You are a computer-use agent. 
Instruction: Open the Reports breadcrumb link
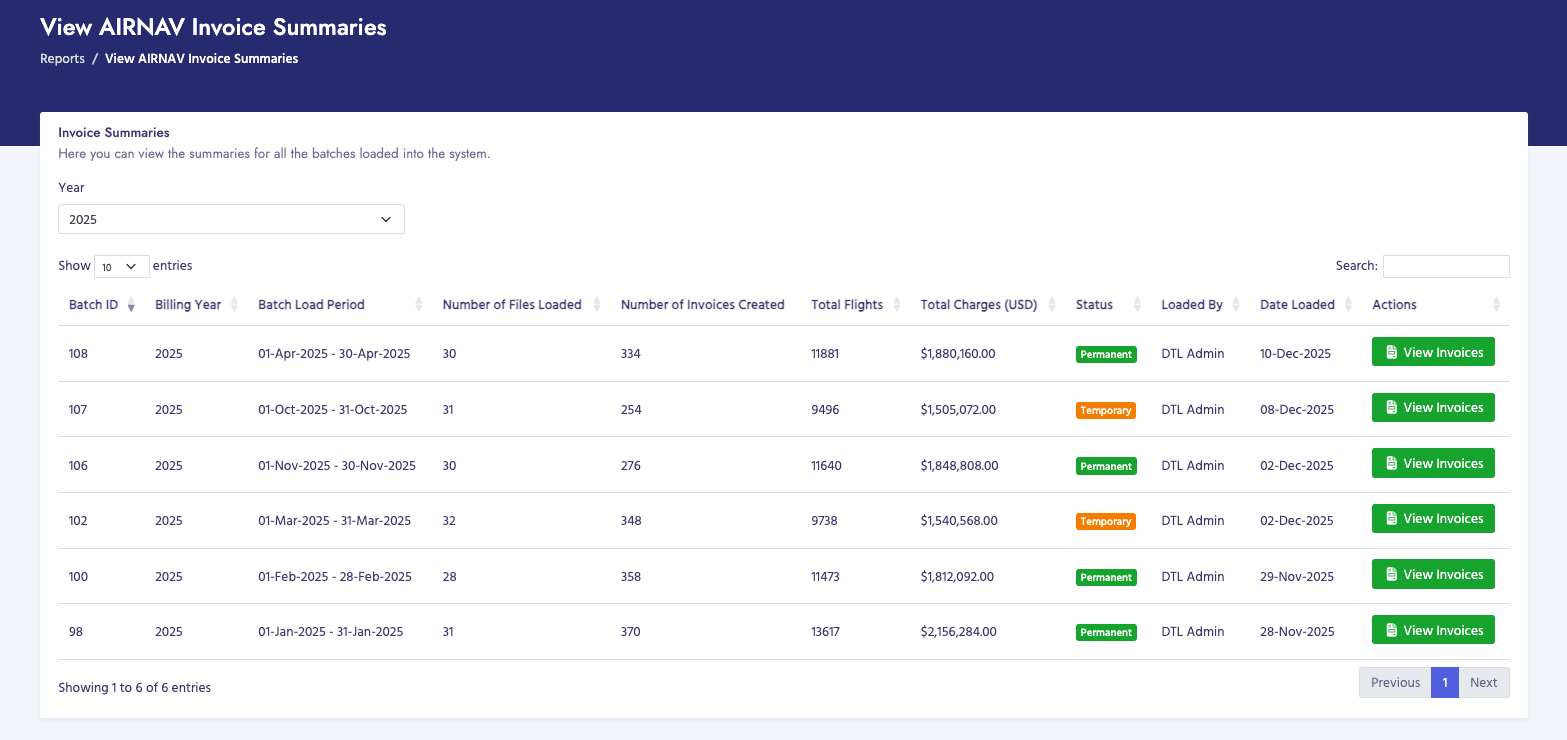[62, 58]
